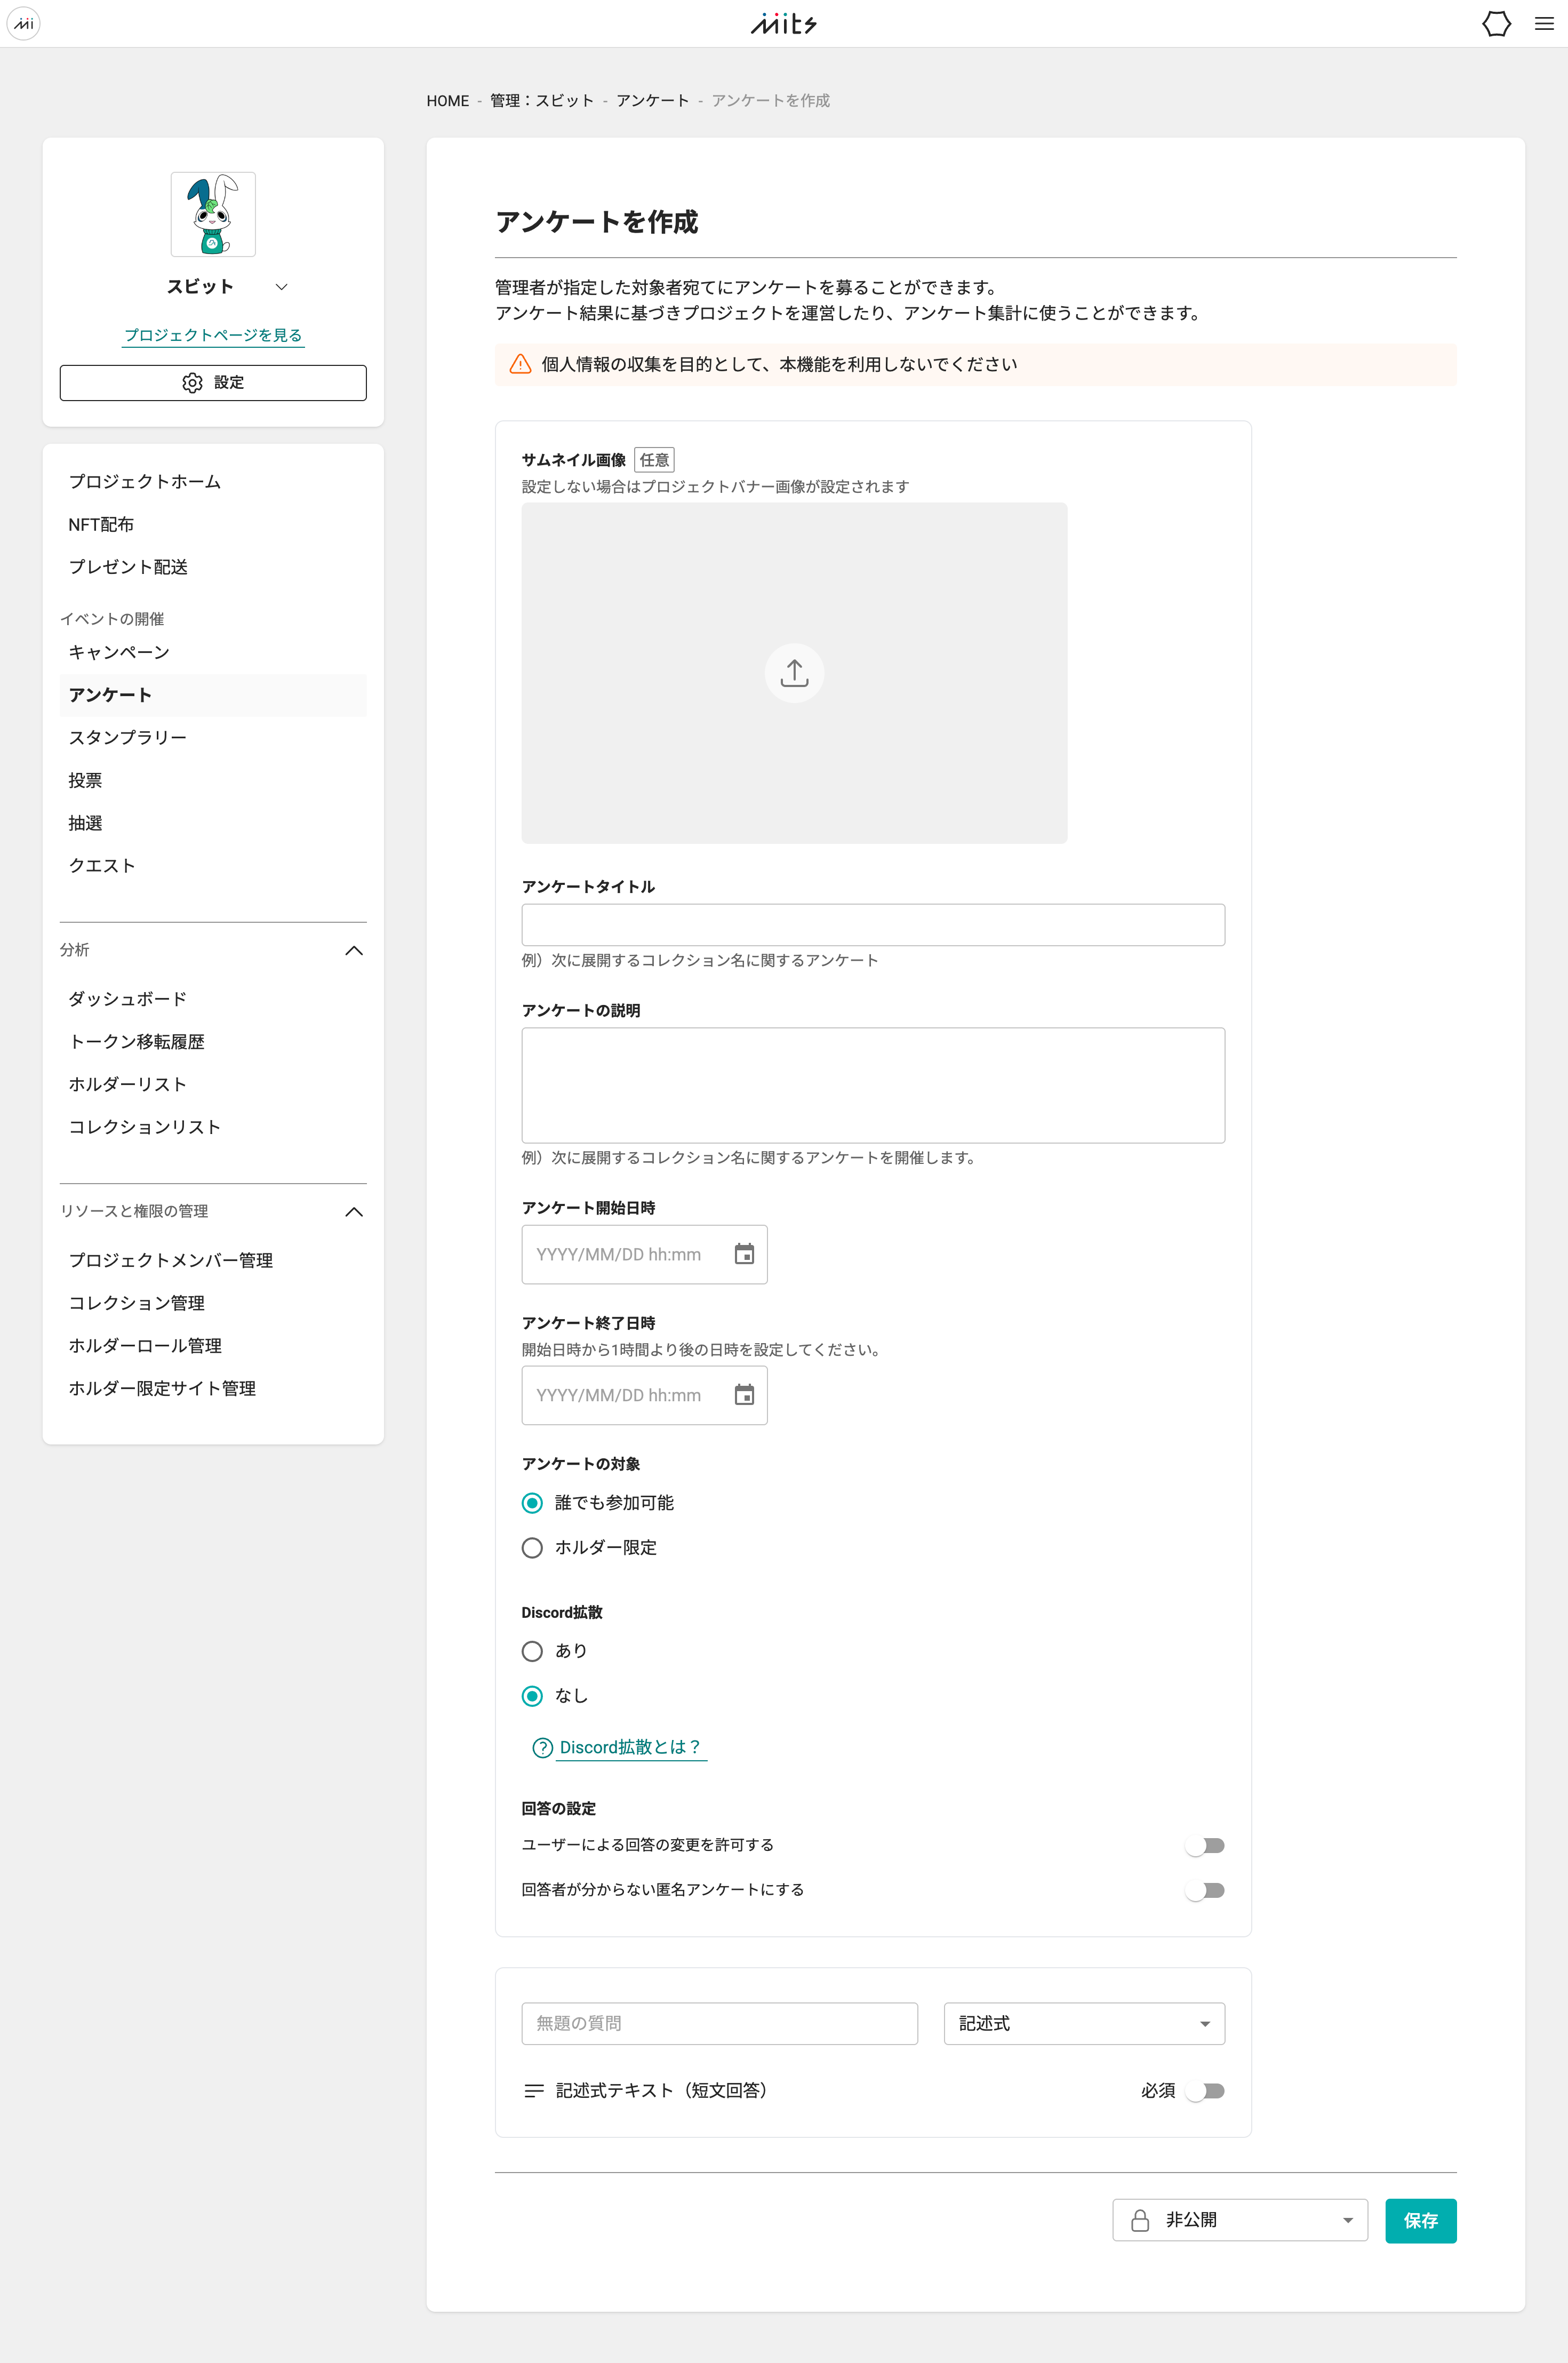Click the short-text lines icon by 記述式テキスト
The height and width of the screenshot is (2363, 1568).
pyautogui.click(x=534, y=2091)
